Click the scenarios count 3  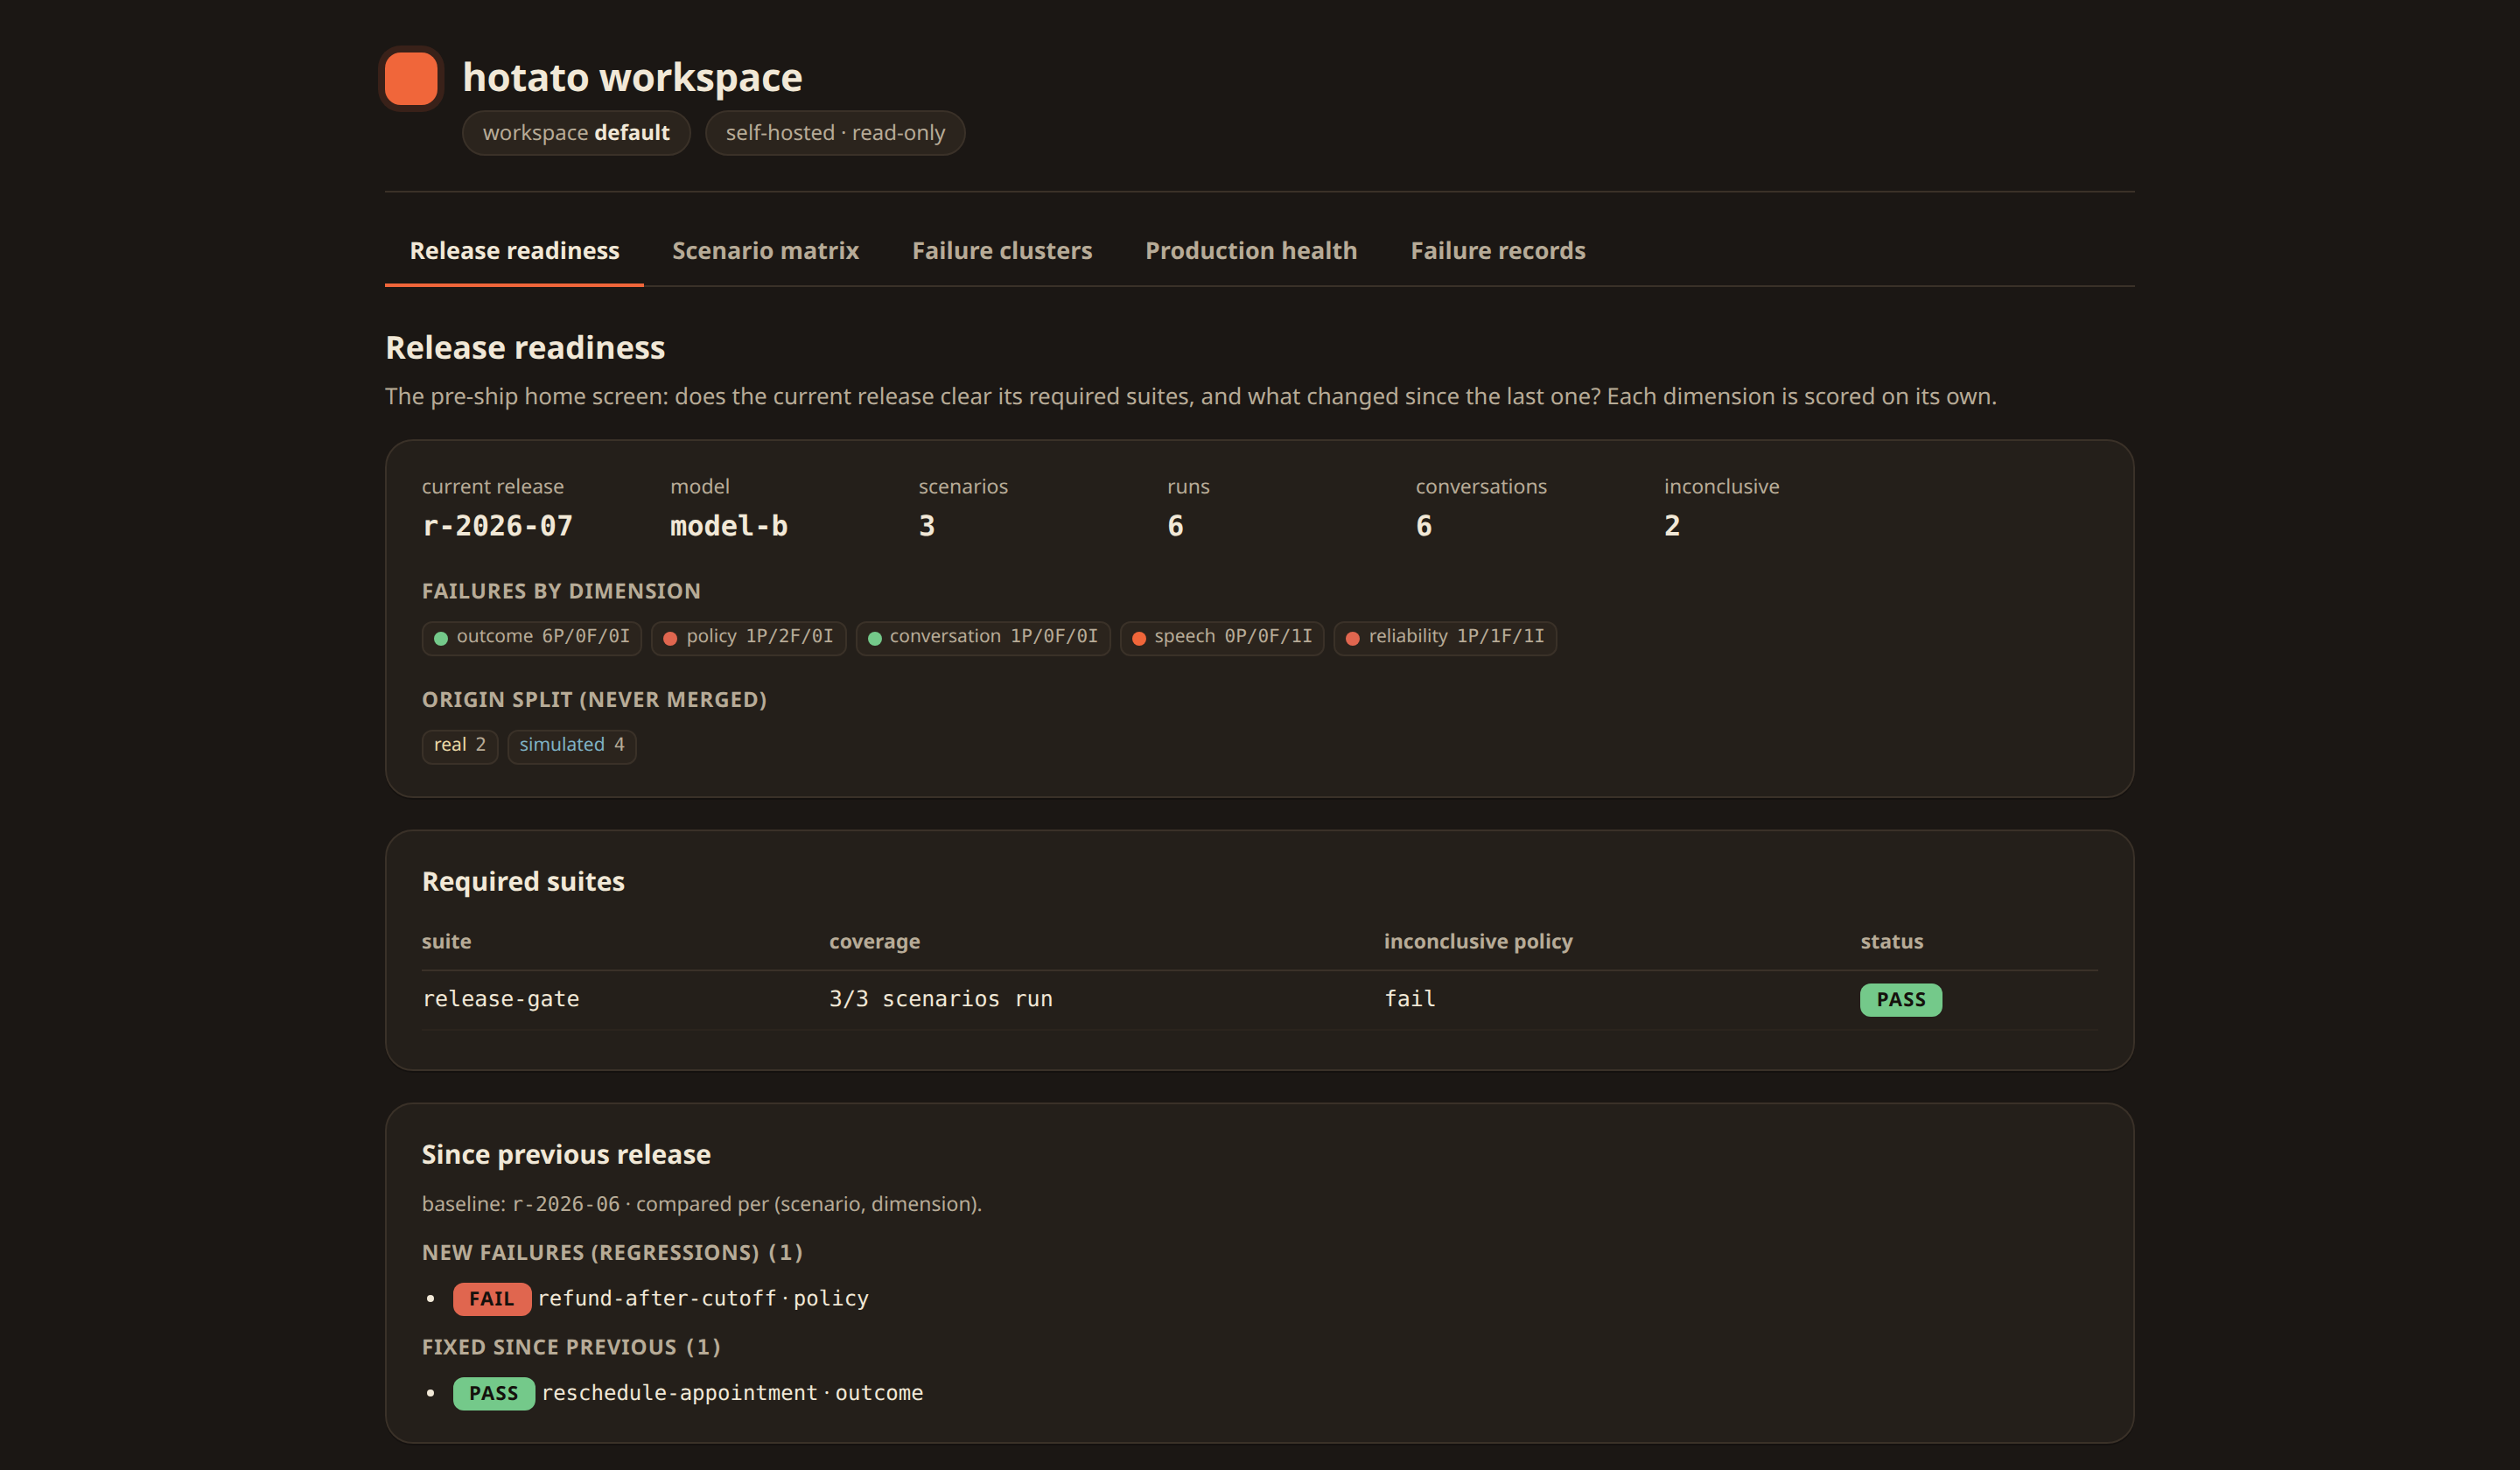pos(927,526)
